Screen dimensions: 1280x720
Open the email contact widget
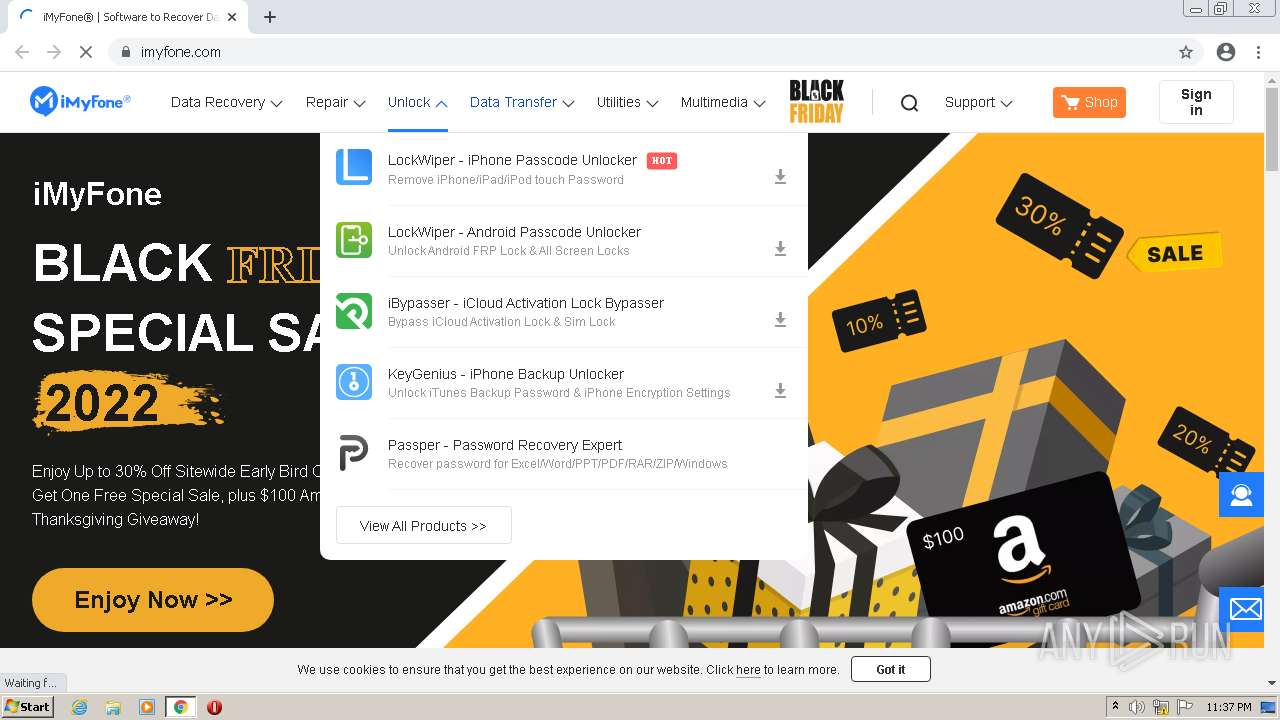click(1241, 609)
